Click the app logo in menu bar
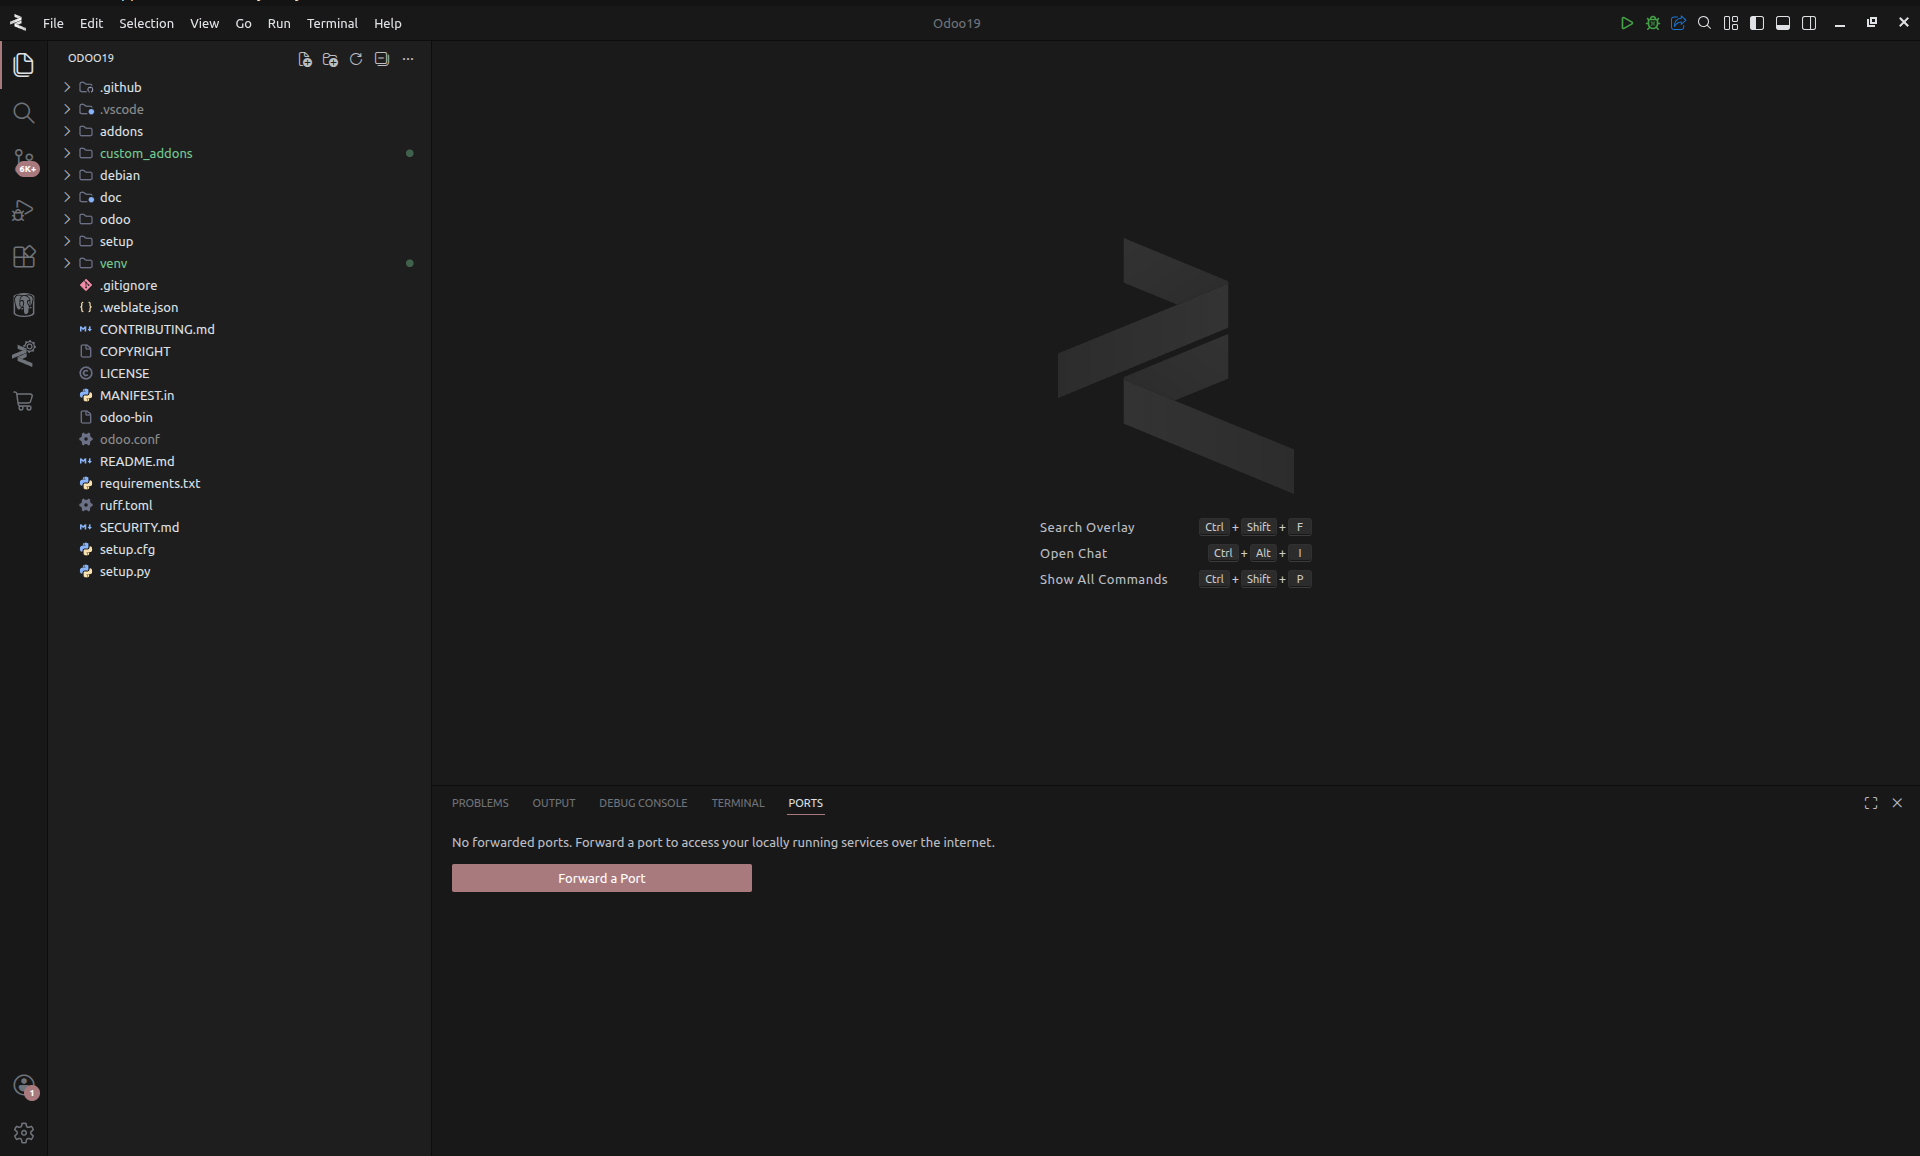 click(18, 22)
